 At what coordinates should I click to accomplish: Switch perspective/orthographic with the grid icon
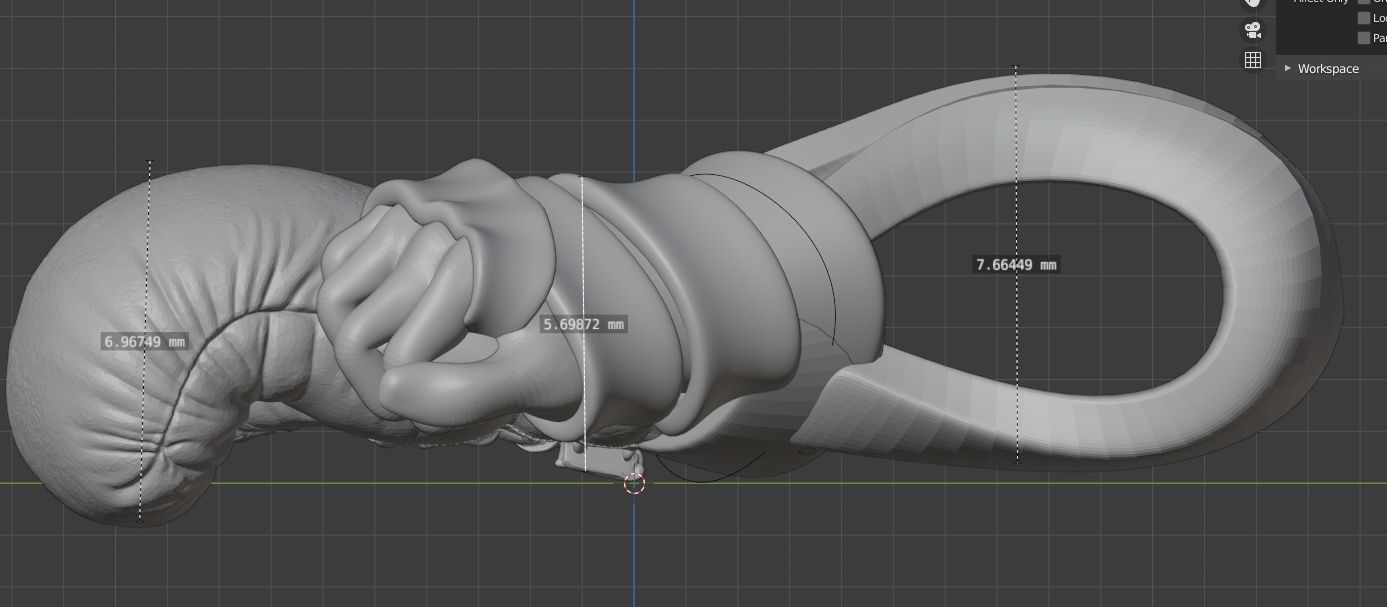(x=1252, y=60)
